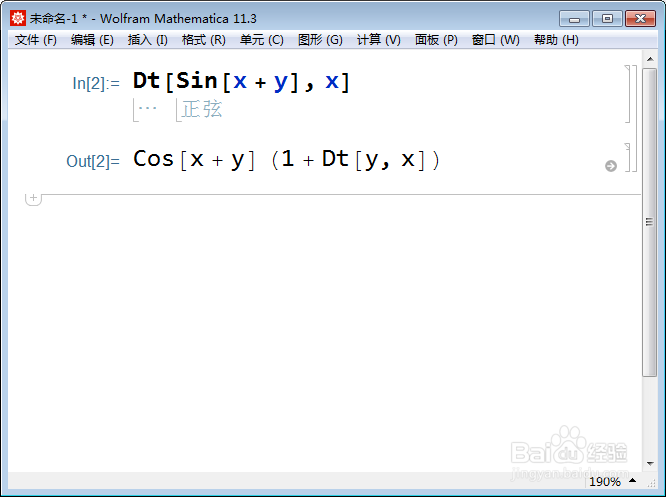Click the vertical scrollbar up arrow
This screenshot has height=497, width=666.
coord(650,59)
